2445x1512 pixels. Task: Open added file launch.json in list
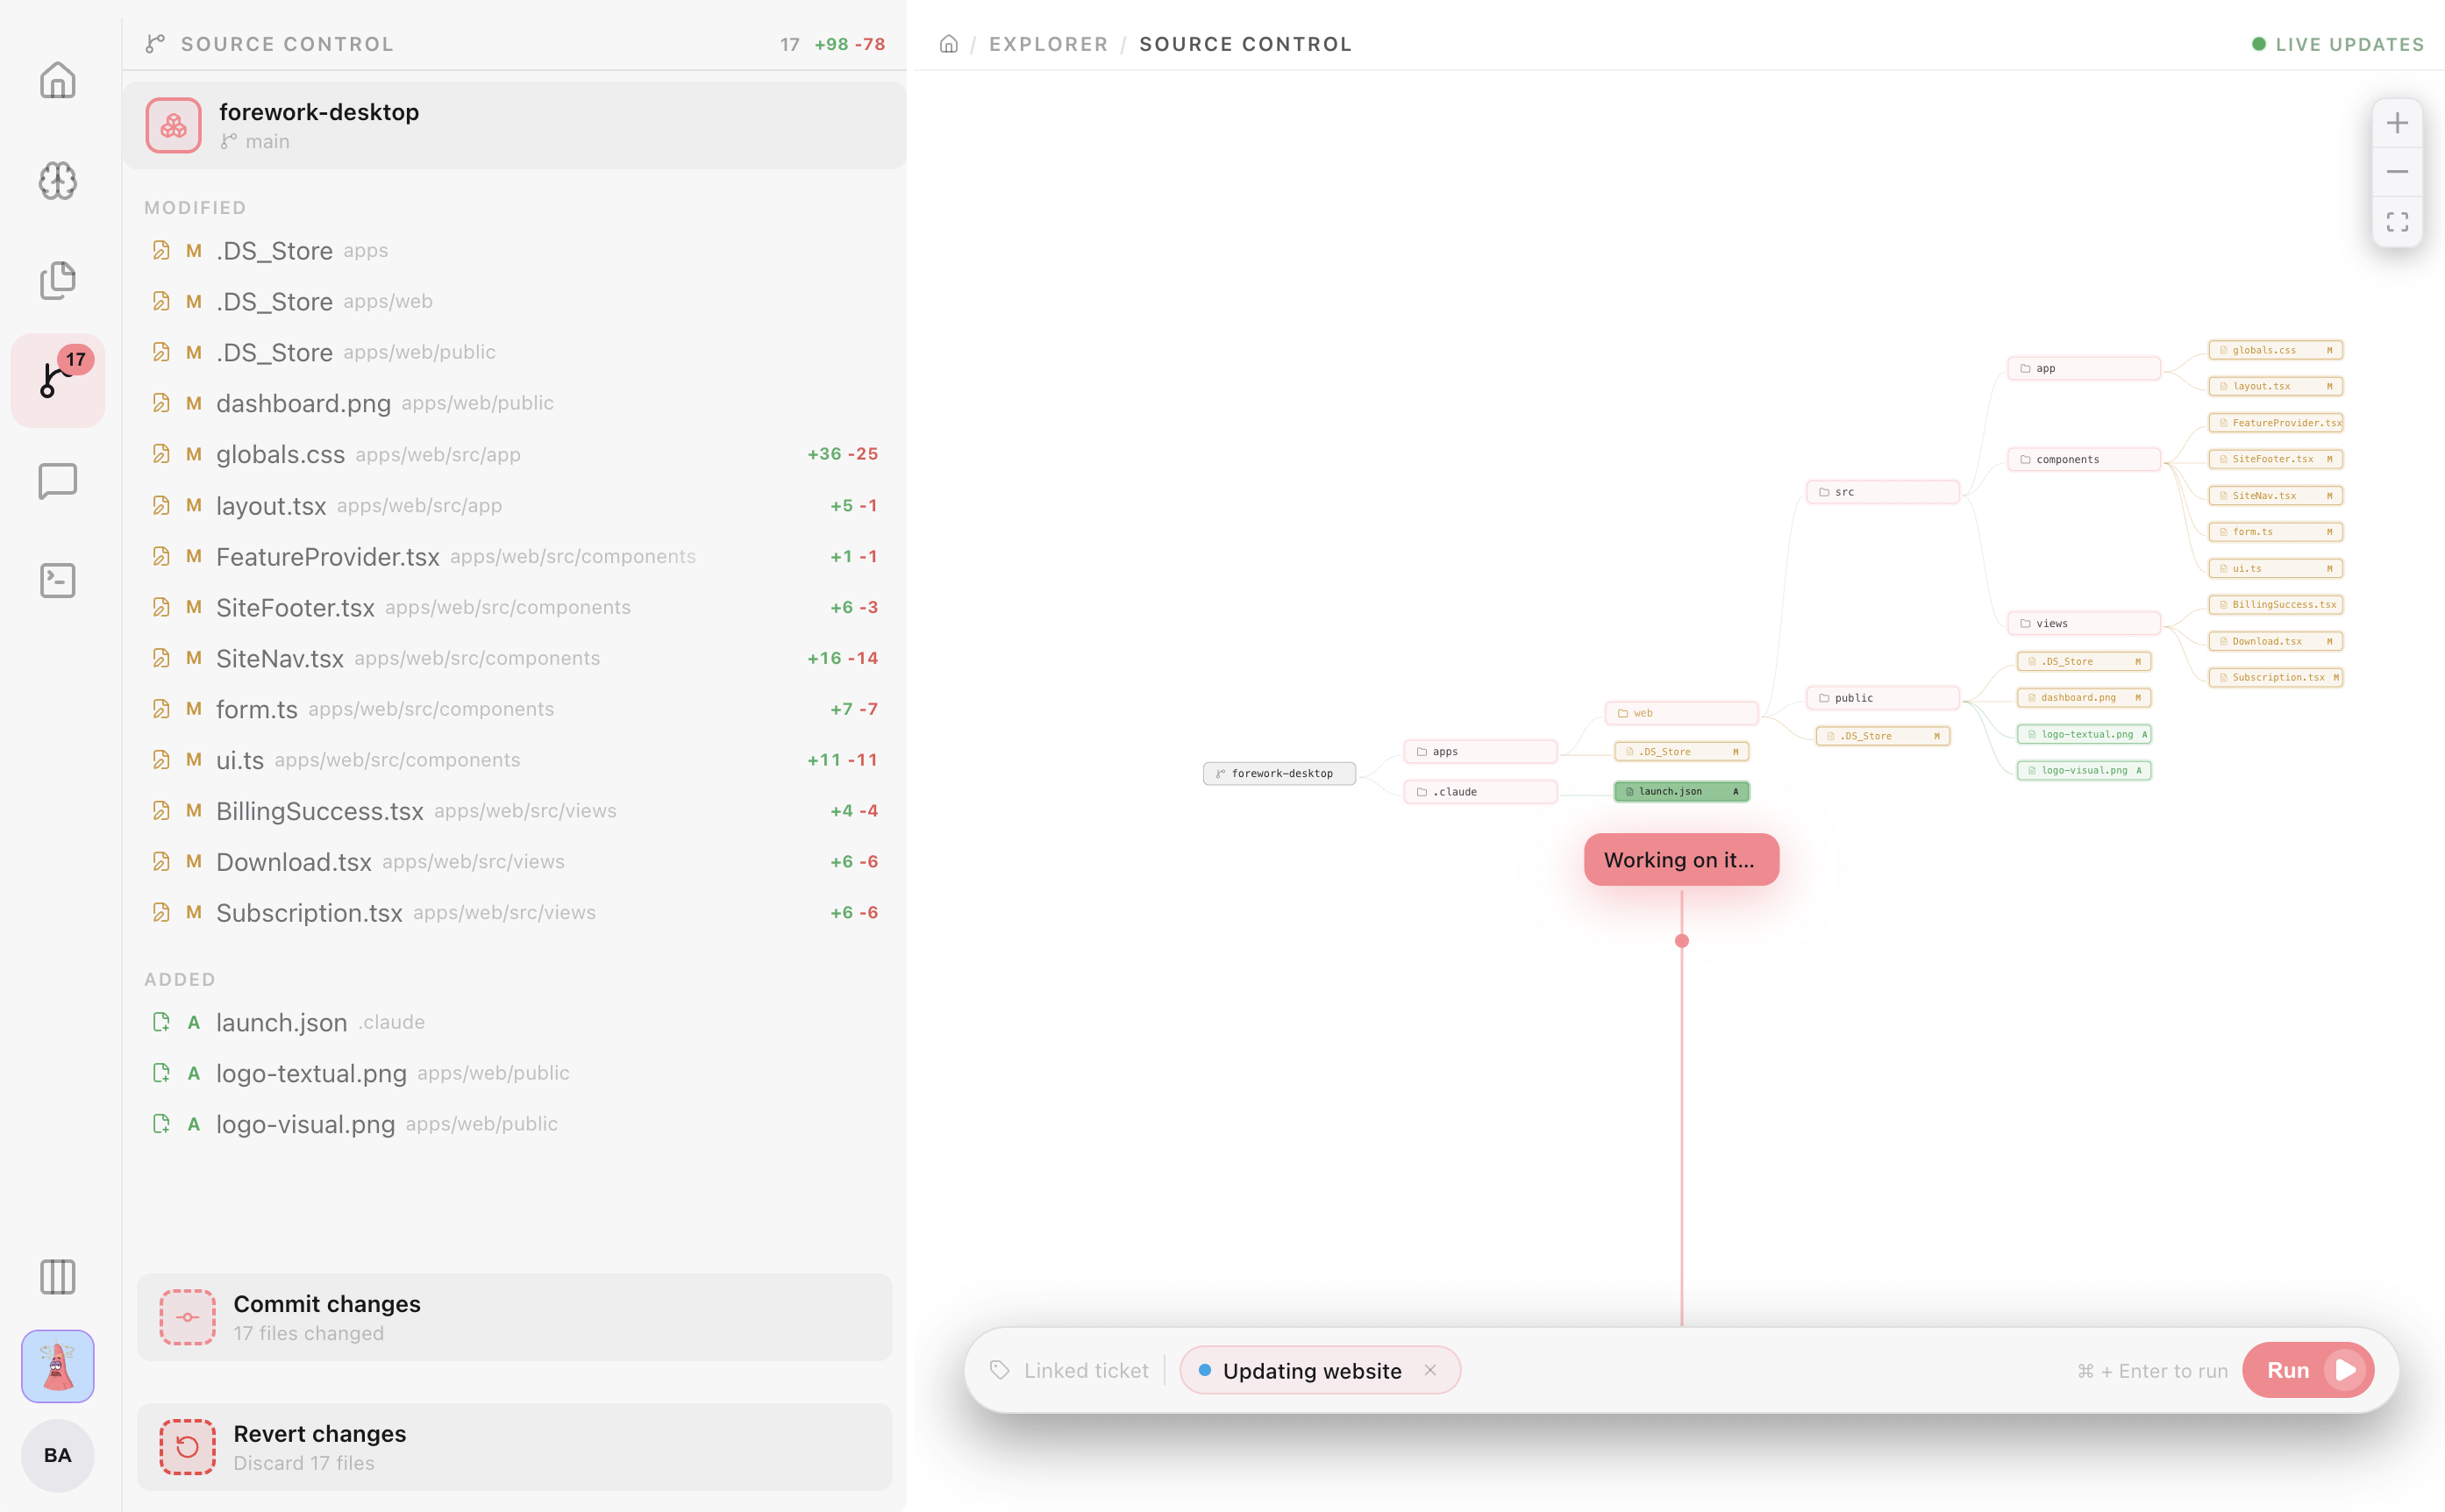click(x=514, y=1022)
